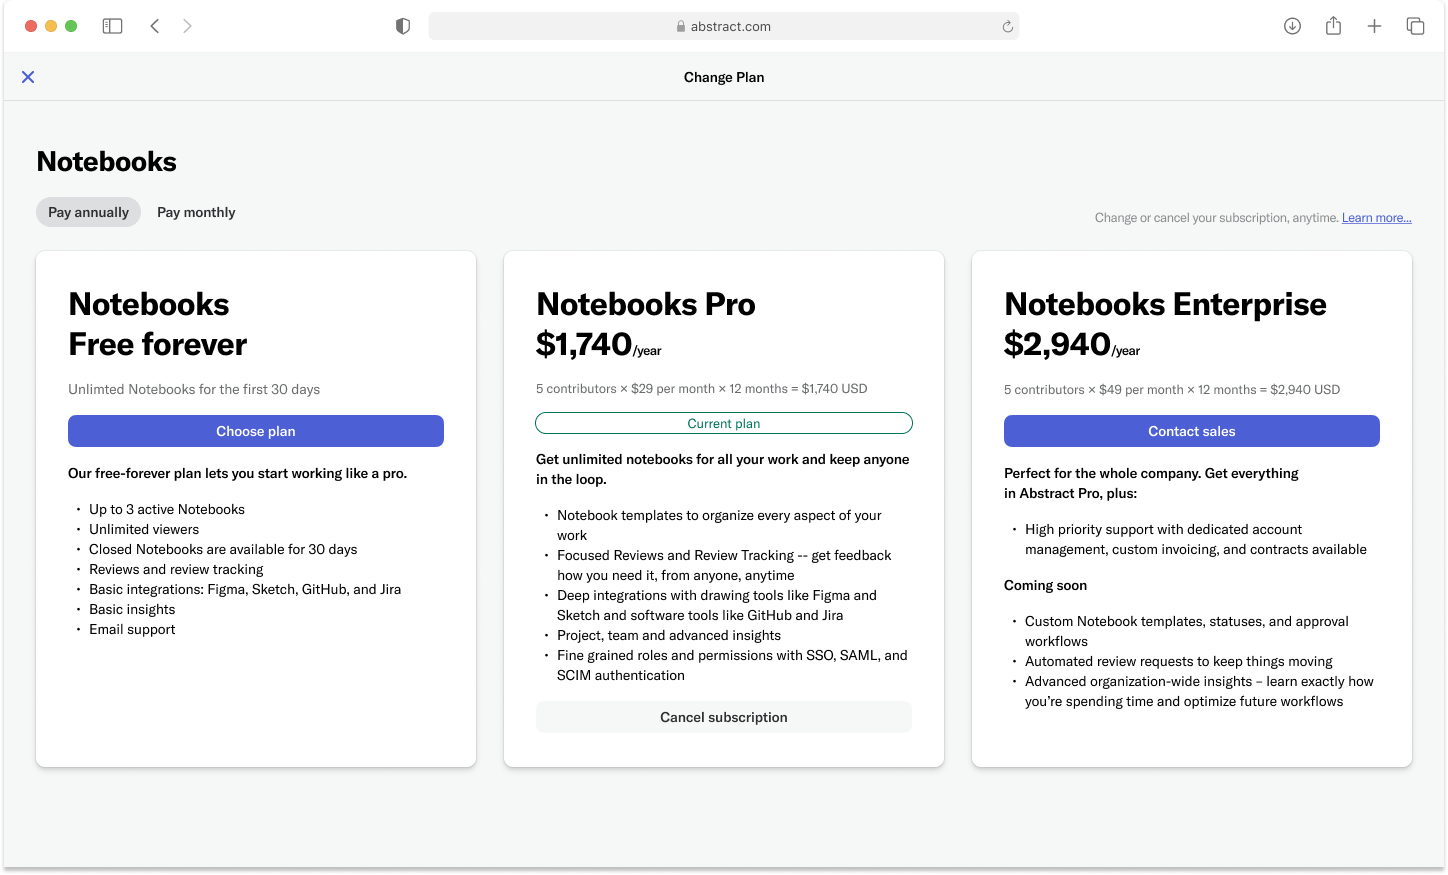Open the Learn more link
This screenshot has width=1448, height=875.
(1376, 218)
